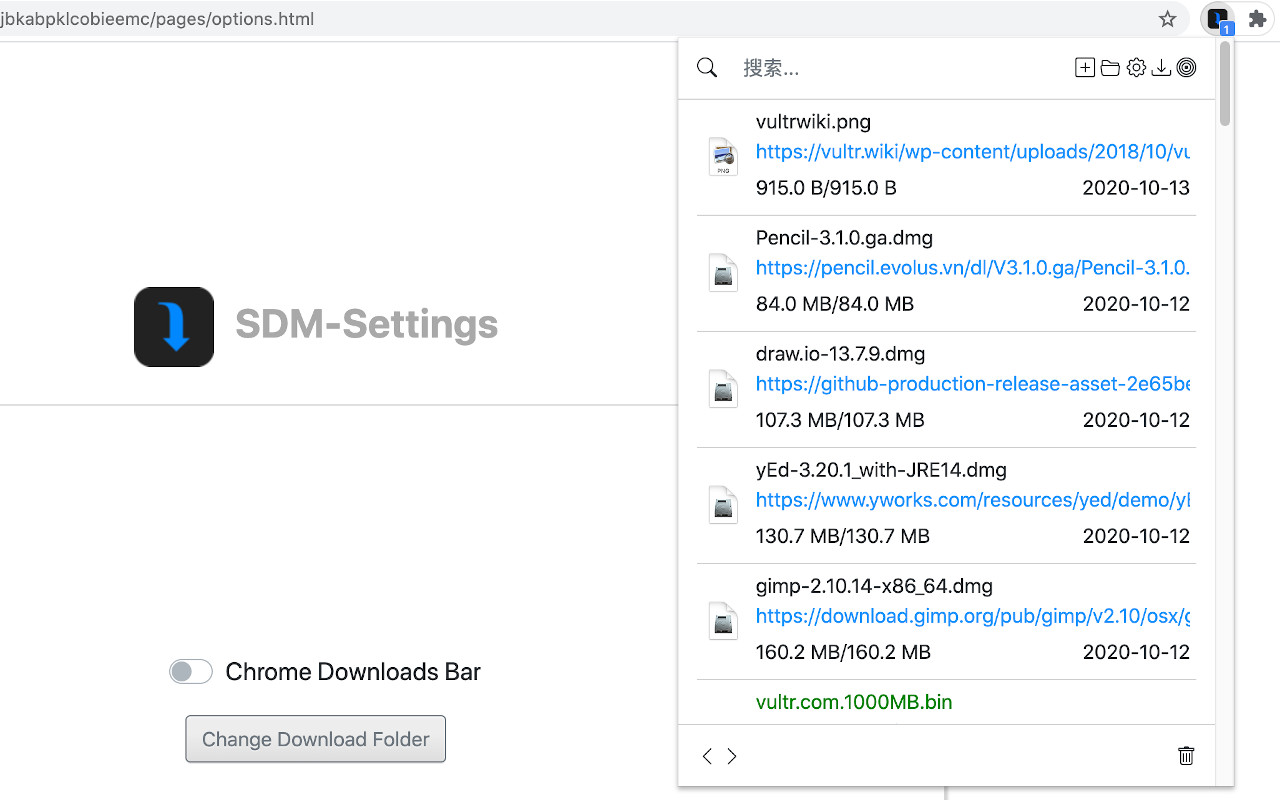This screenshot has height=800, width=1280.
Task: Bookmark this page with the star icon
Action: coord(1167,19)
